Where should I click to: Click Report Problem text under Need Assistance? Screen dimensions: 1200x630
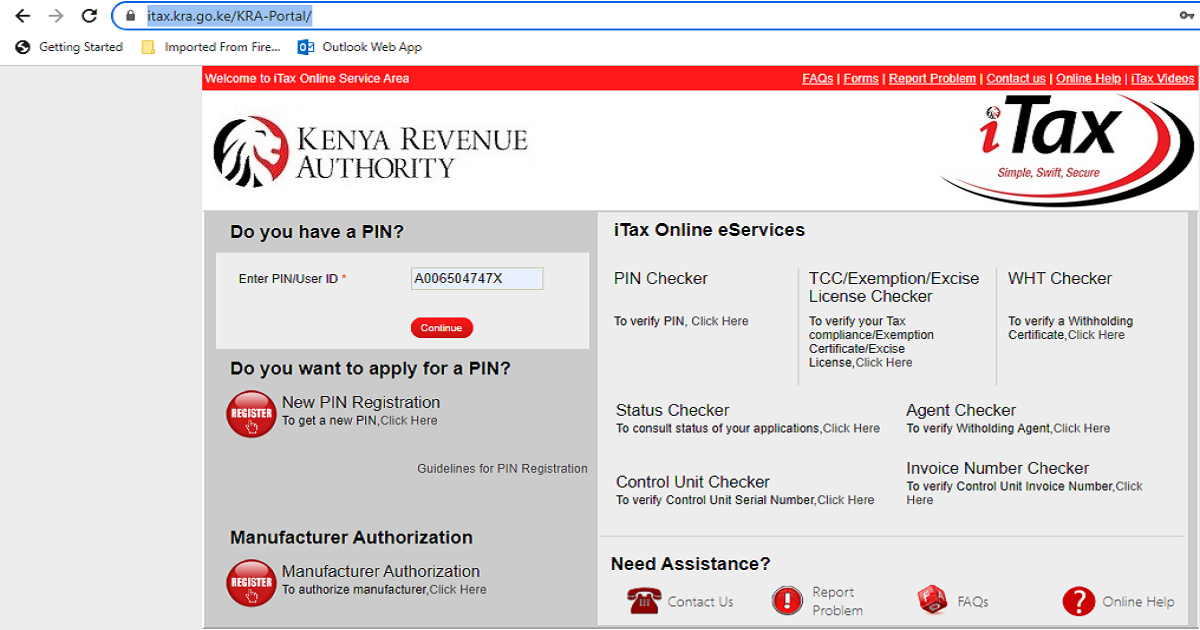[838, 601]
